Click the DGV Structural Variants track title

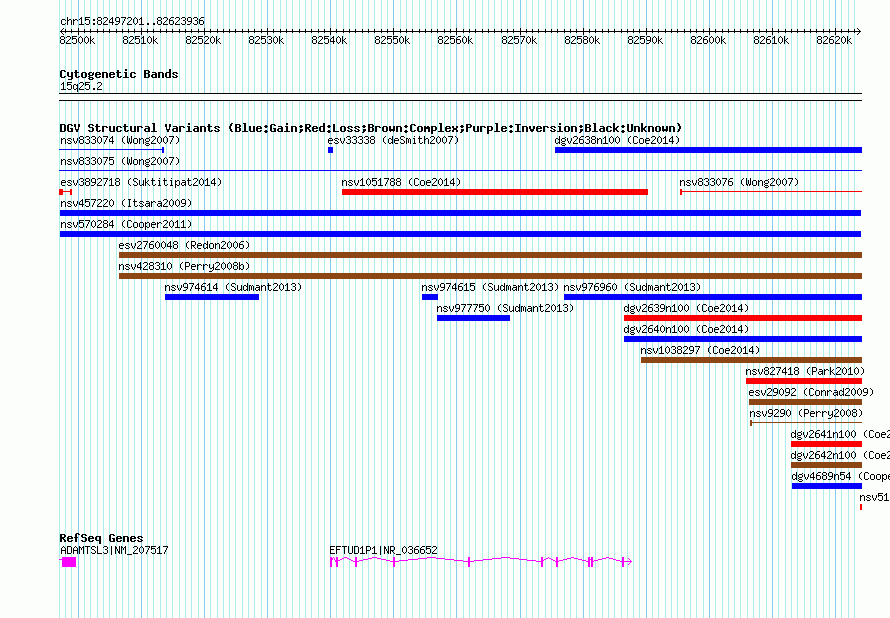(x=371, y=128)
